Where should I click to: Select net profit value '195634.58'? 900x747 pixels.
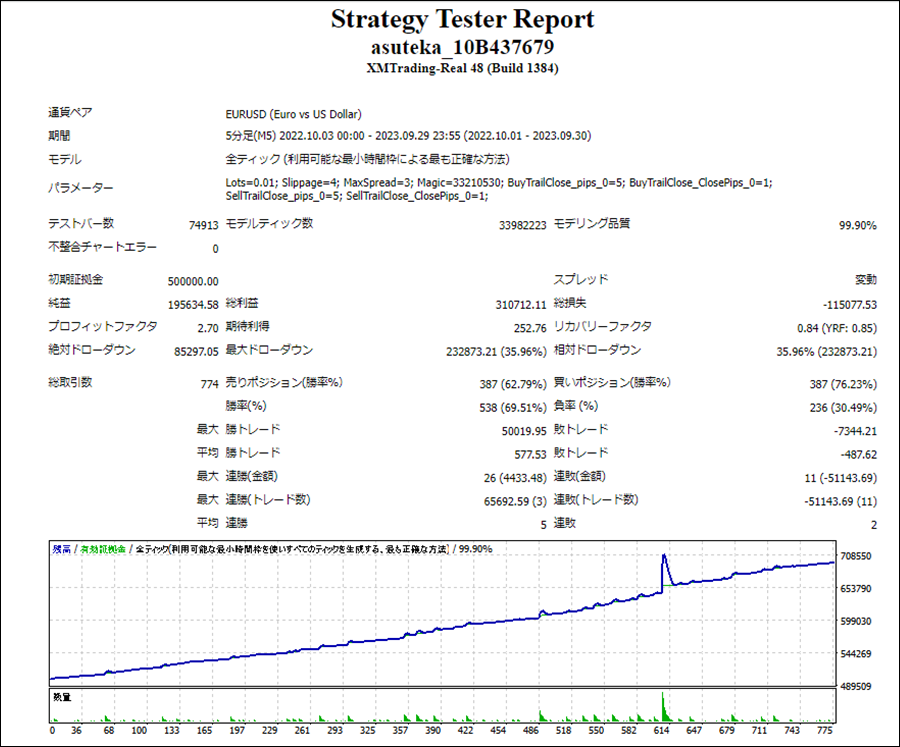[193, 305]
